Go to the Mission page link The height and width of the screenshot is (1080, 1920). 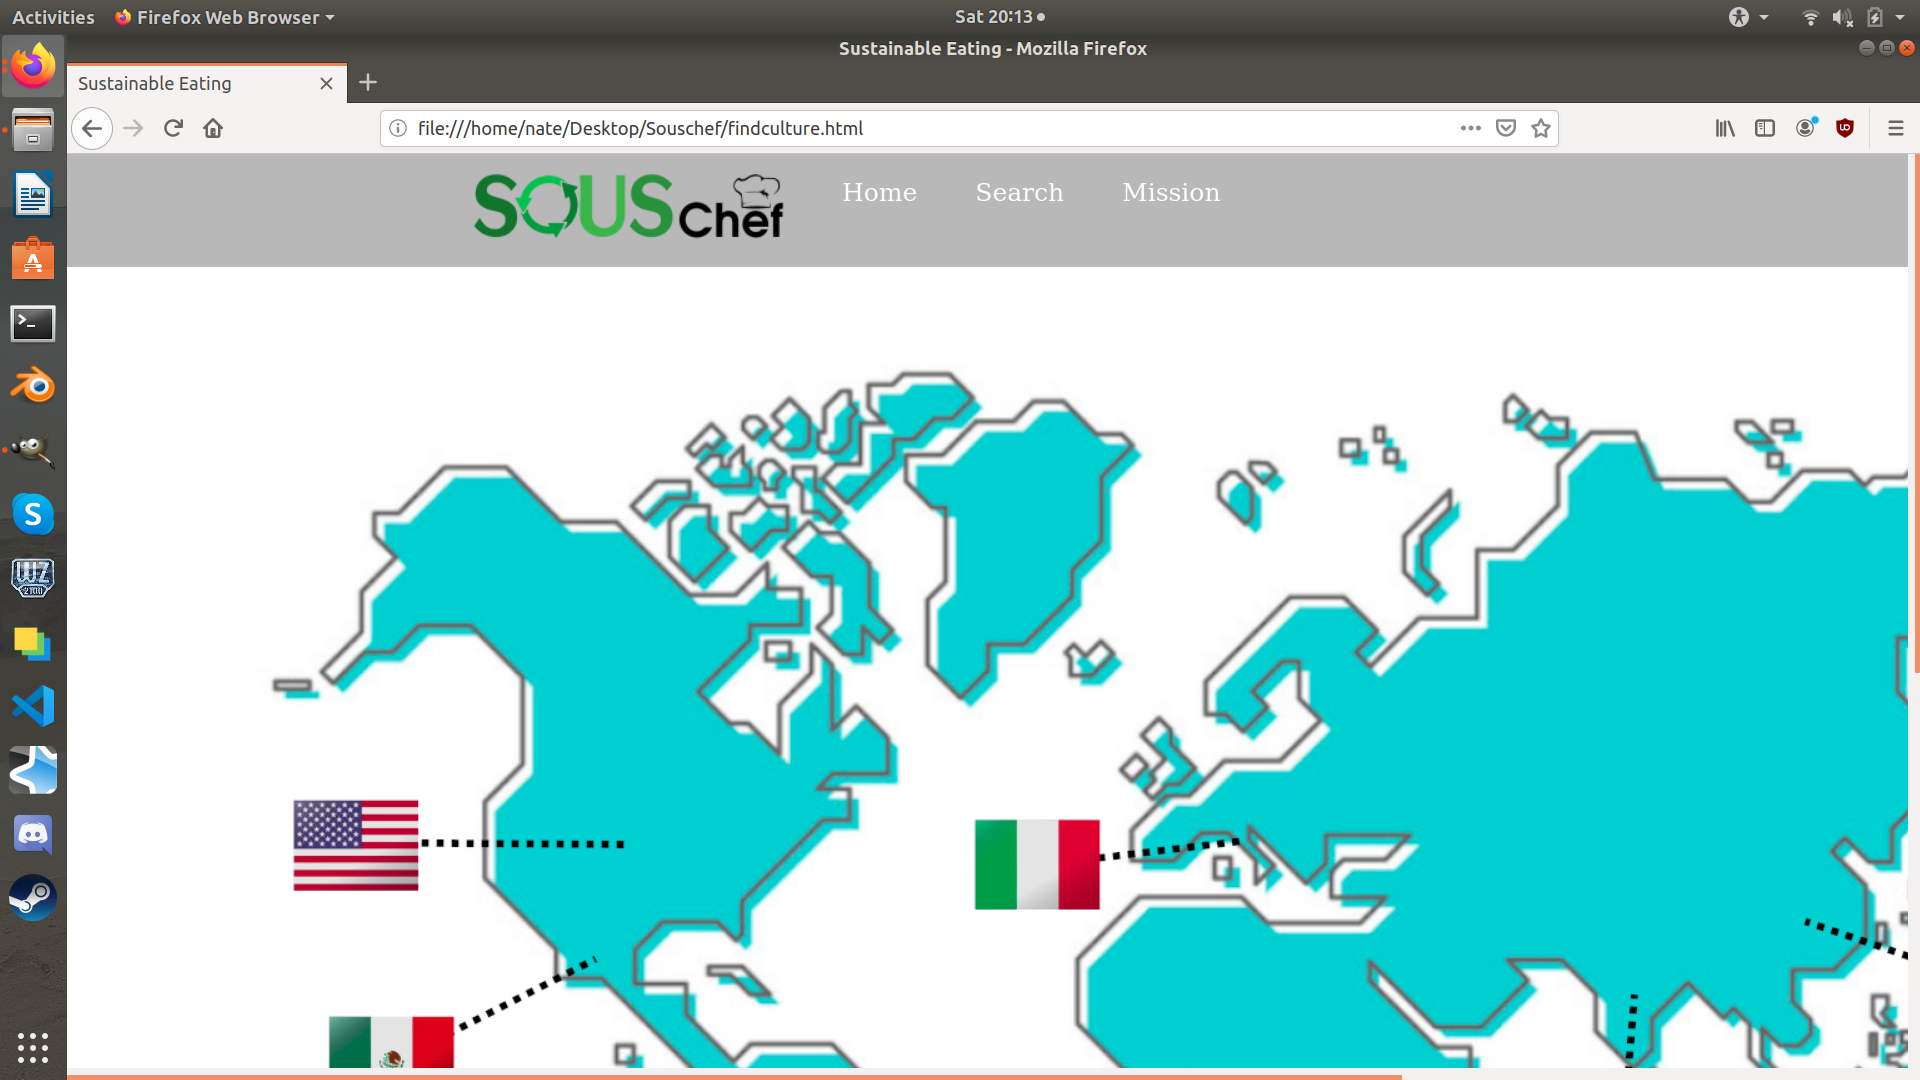(x=1171, y=192)
